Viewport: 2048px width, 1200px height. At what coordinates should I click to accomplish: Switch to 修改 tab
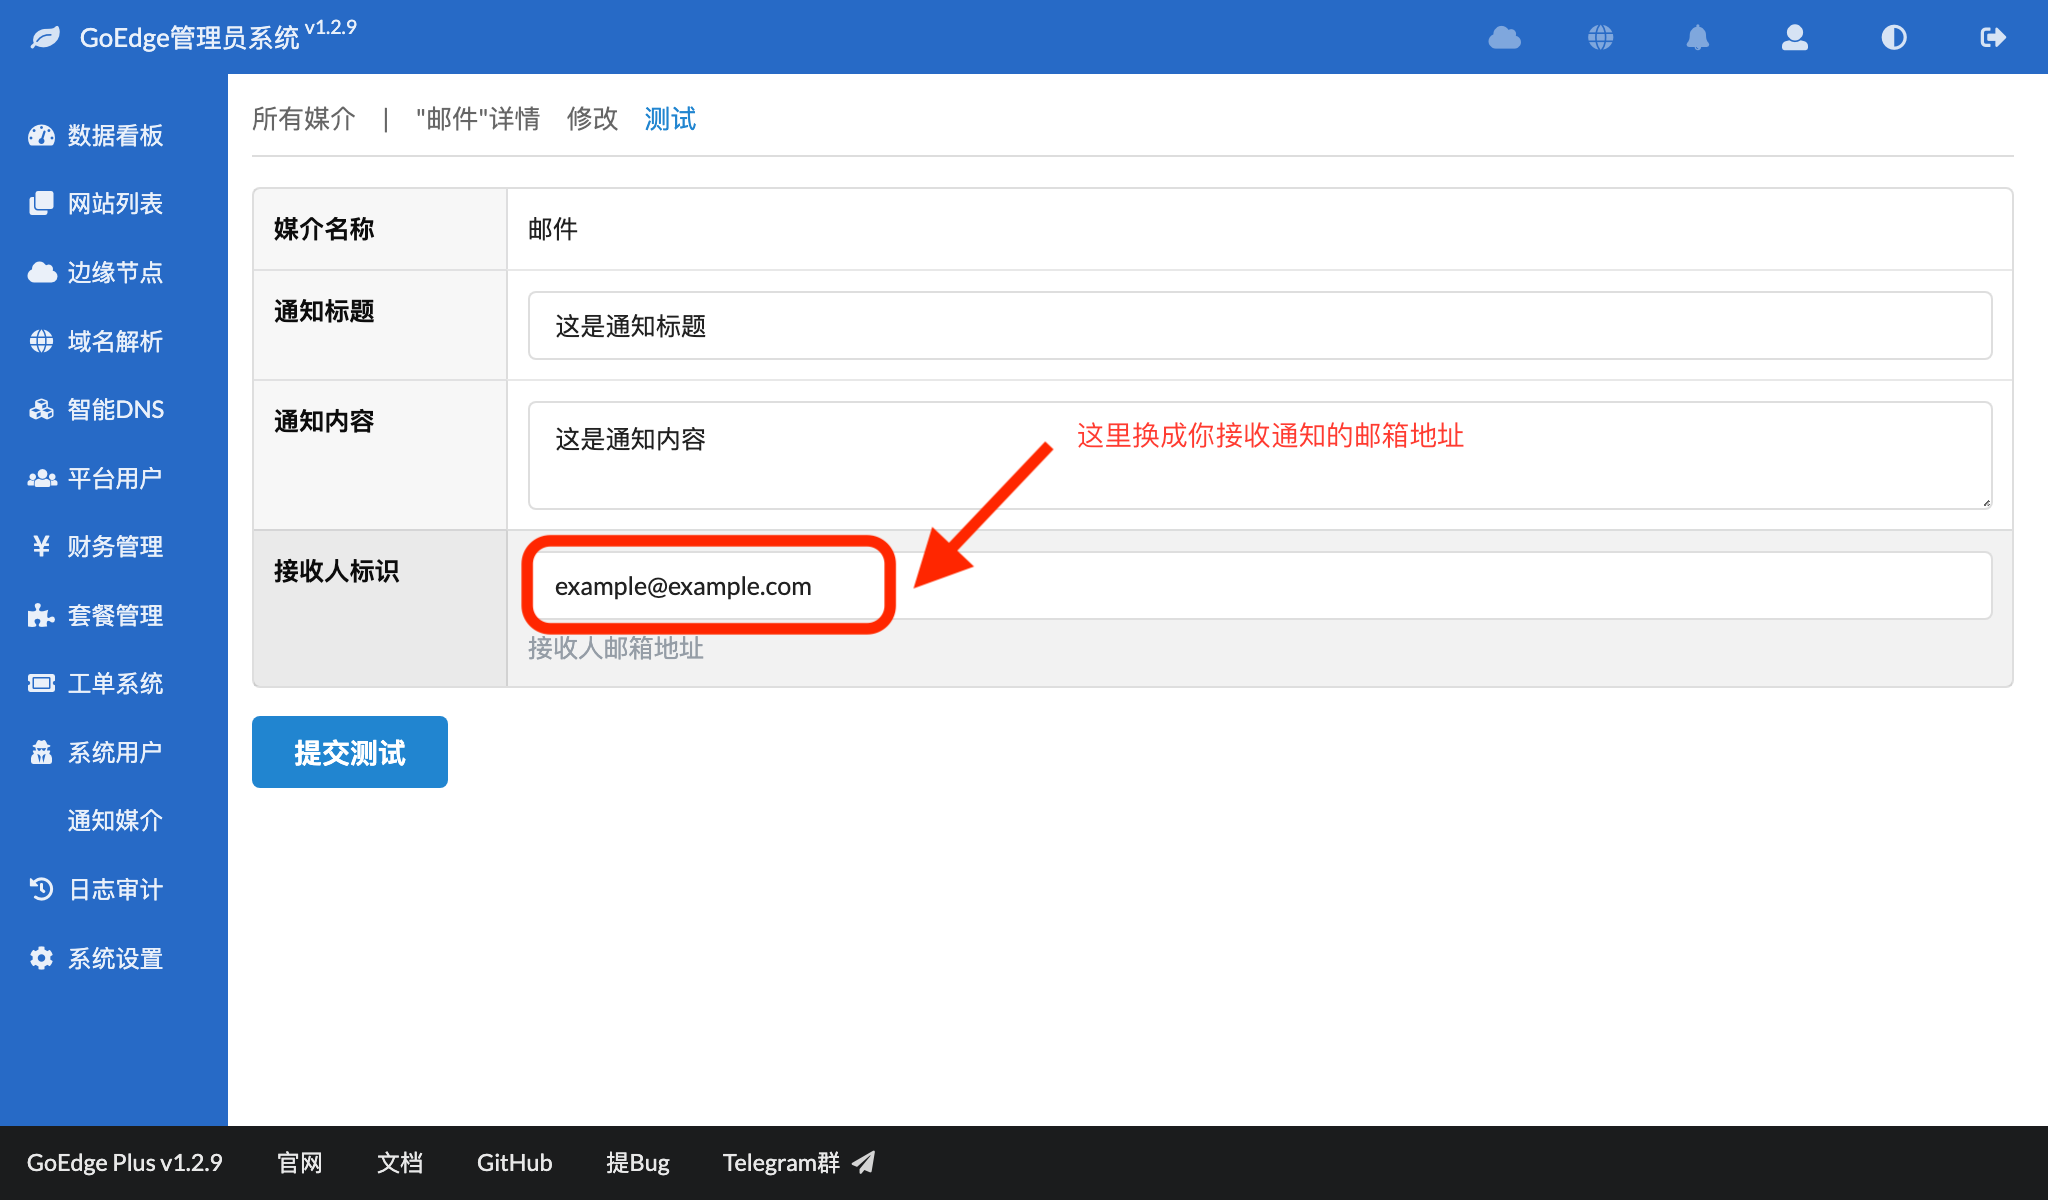coord(592,119)
